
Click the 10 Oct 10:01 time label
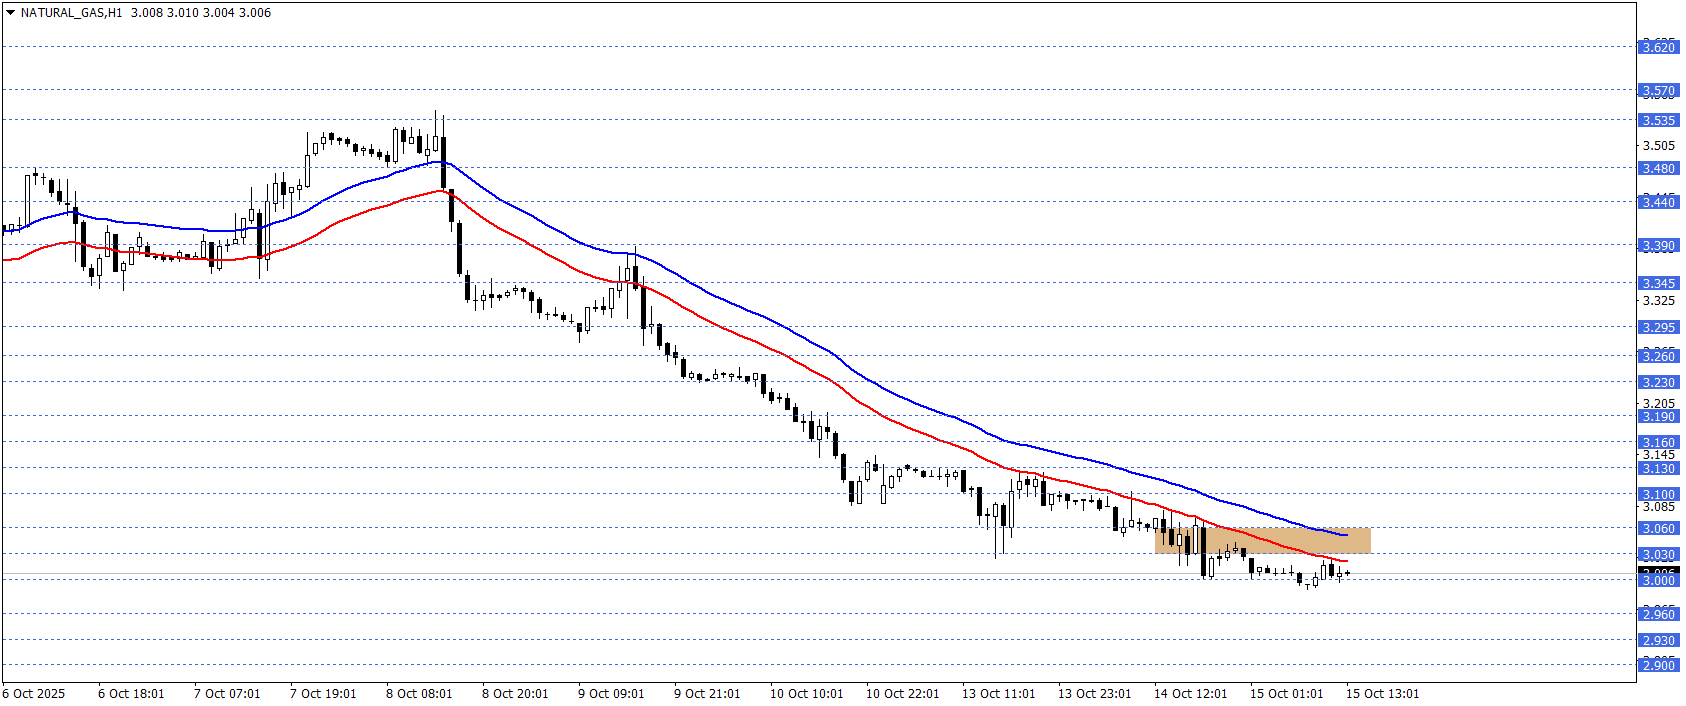(806, 694)
